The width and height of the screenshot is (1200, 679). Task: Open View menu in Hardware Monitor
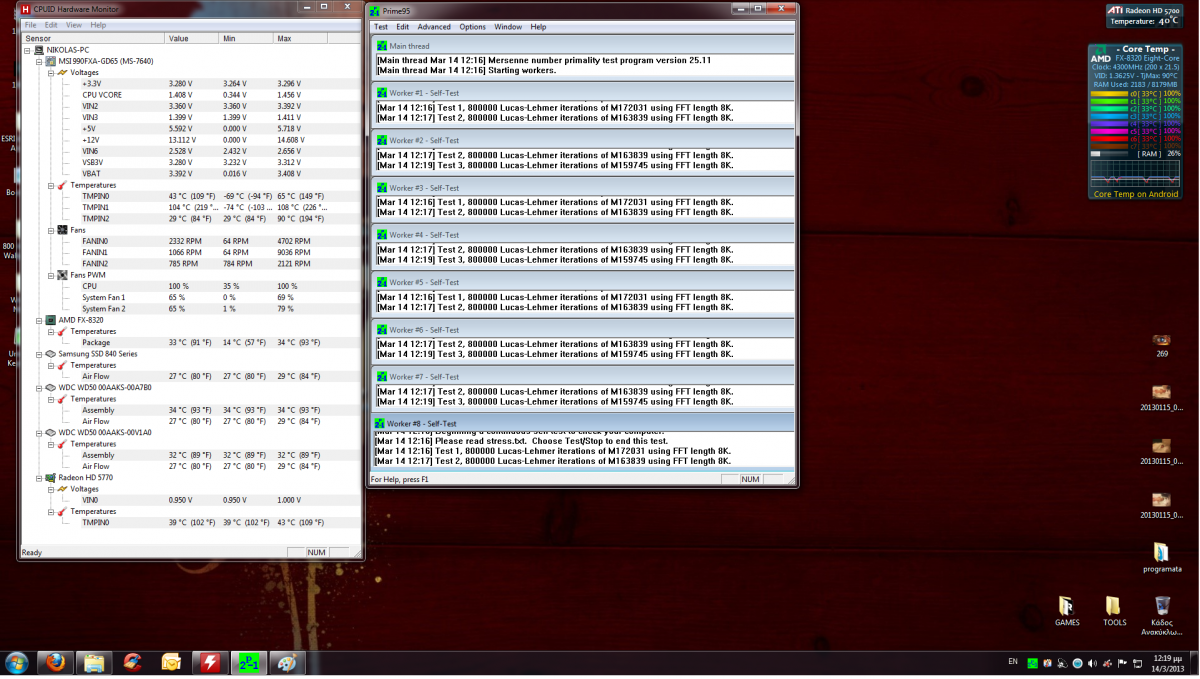(x=74, y=25)
